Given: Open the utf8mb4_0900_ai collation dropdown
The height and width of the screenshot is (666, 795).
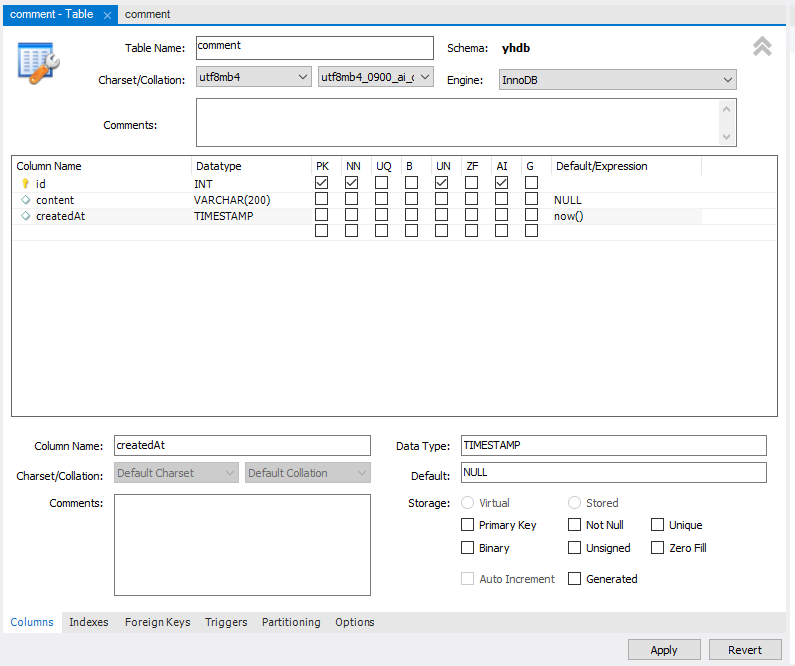Looking at the screenshot, I should point(376,77).
